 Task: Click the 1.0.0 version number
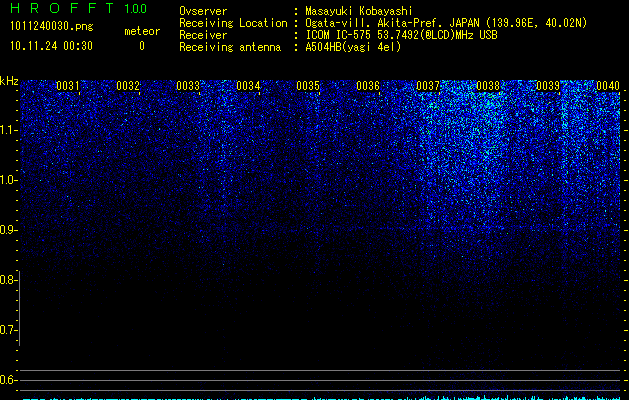[x=136, y=9]
